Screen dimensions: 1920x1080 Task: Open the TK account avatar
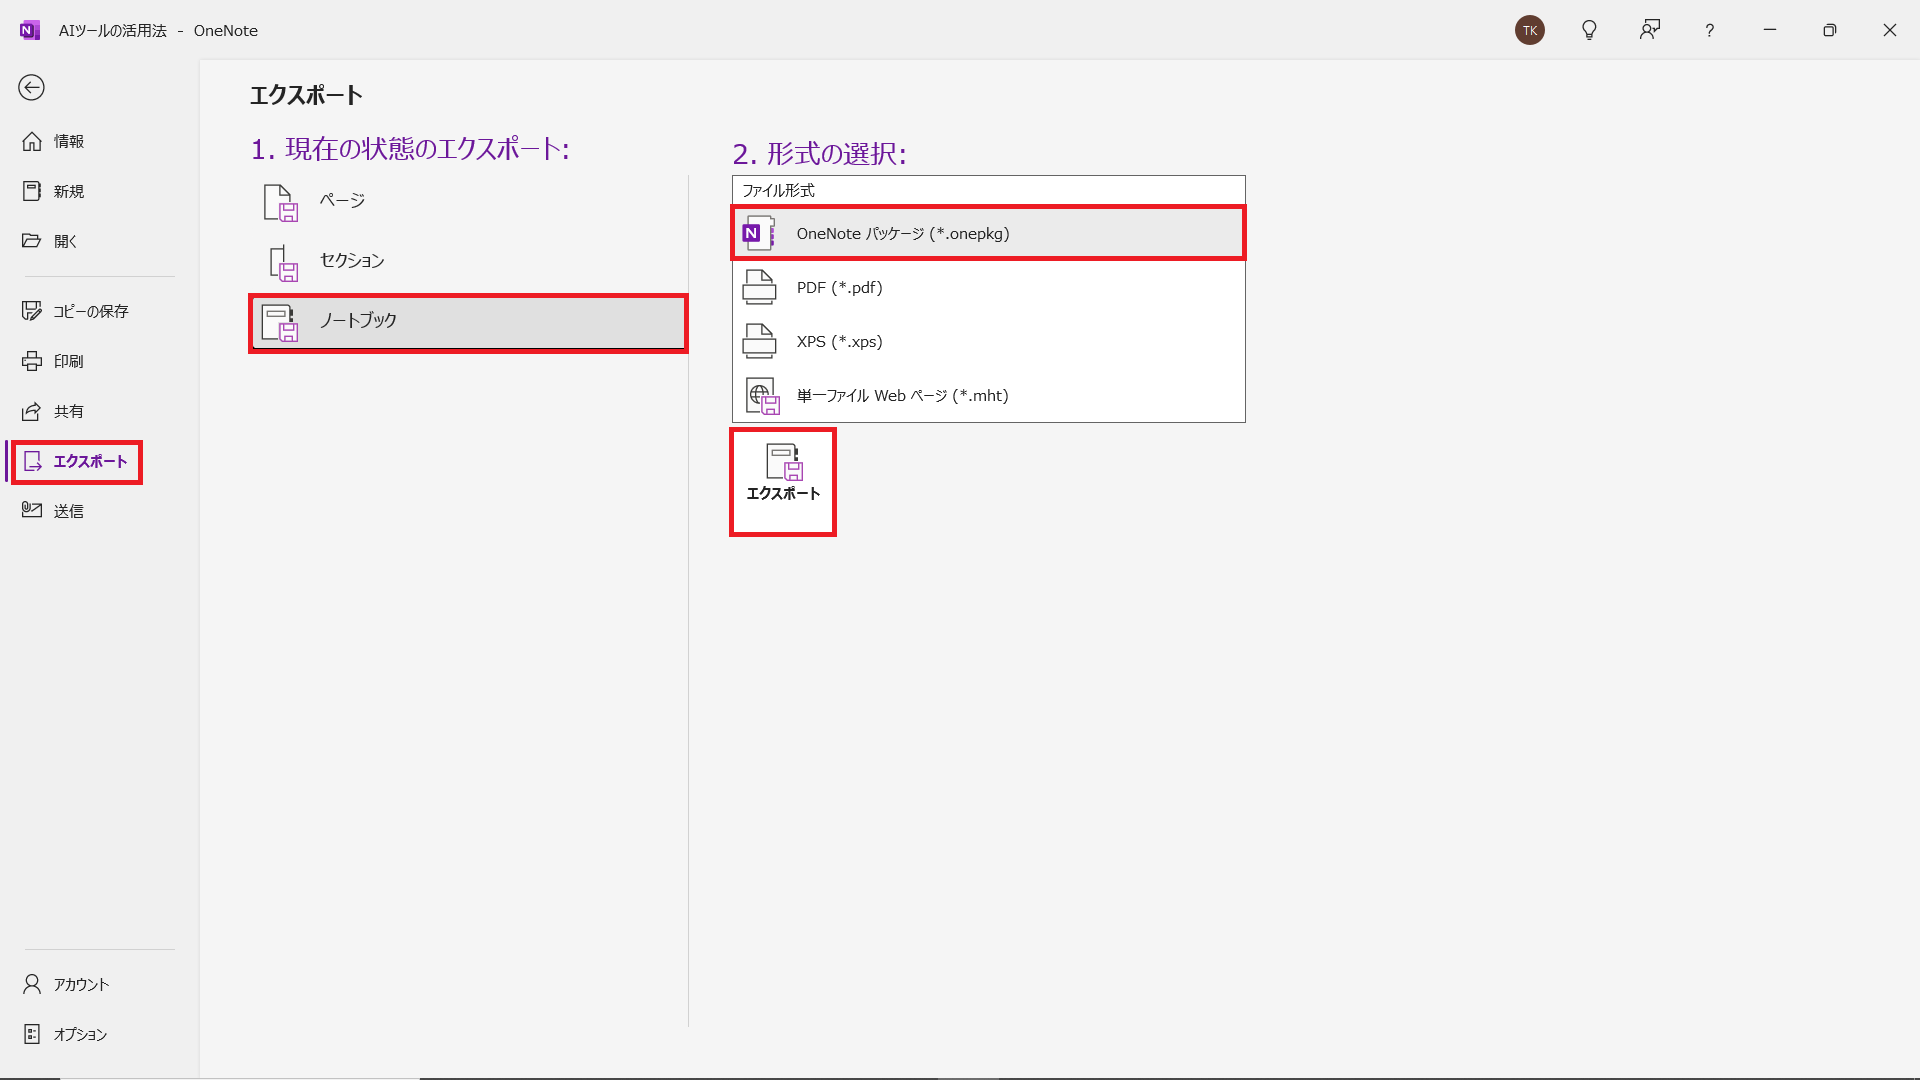coord(1529,30)
